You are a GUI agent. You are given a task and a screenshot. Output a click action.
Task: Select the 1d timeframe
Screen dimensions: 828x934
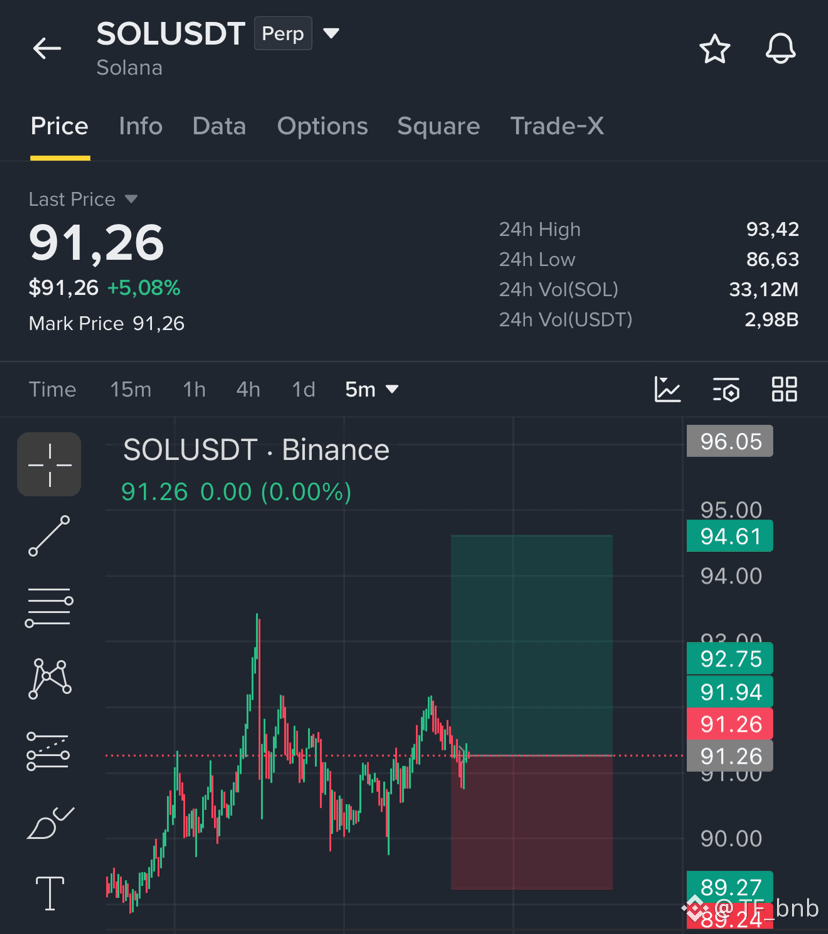coord(303,390)
